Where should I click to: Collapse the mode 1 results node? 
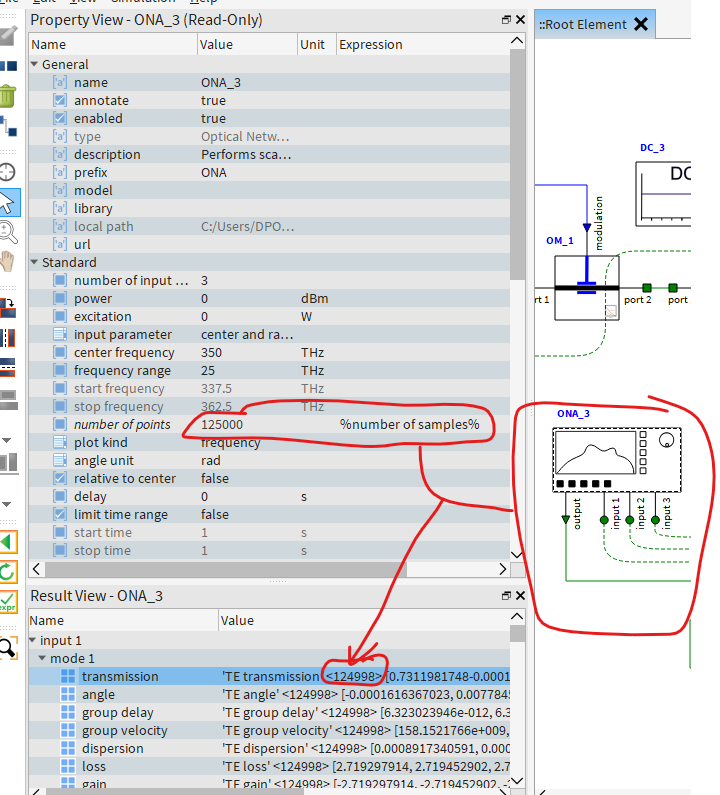43,658
